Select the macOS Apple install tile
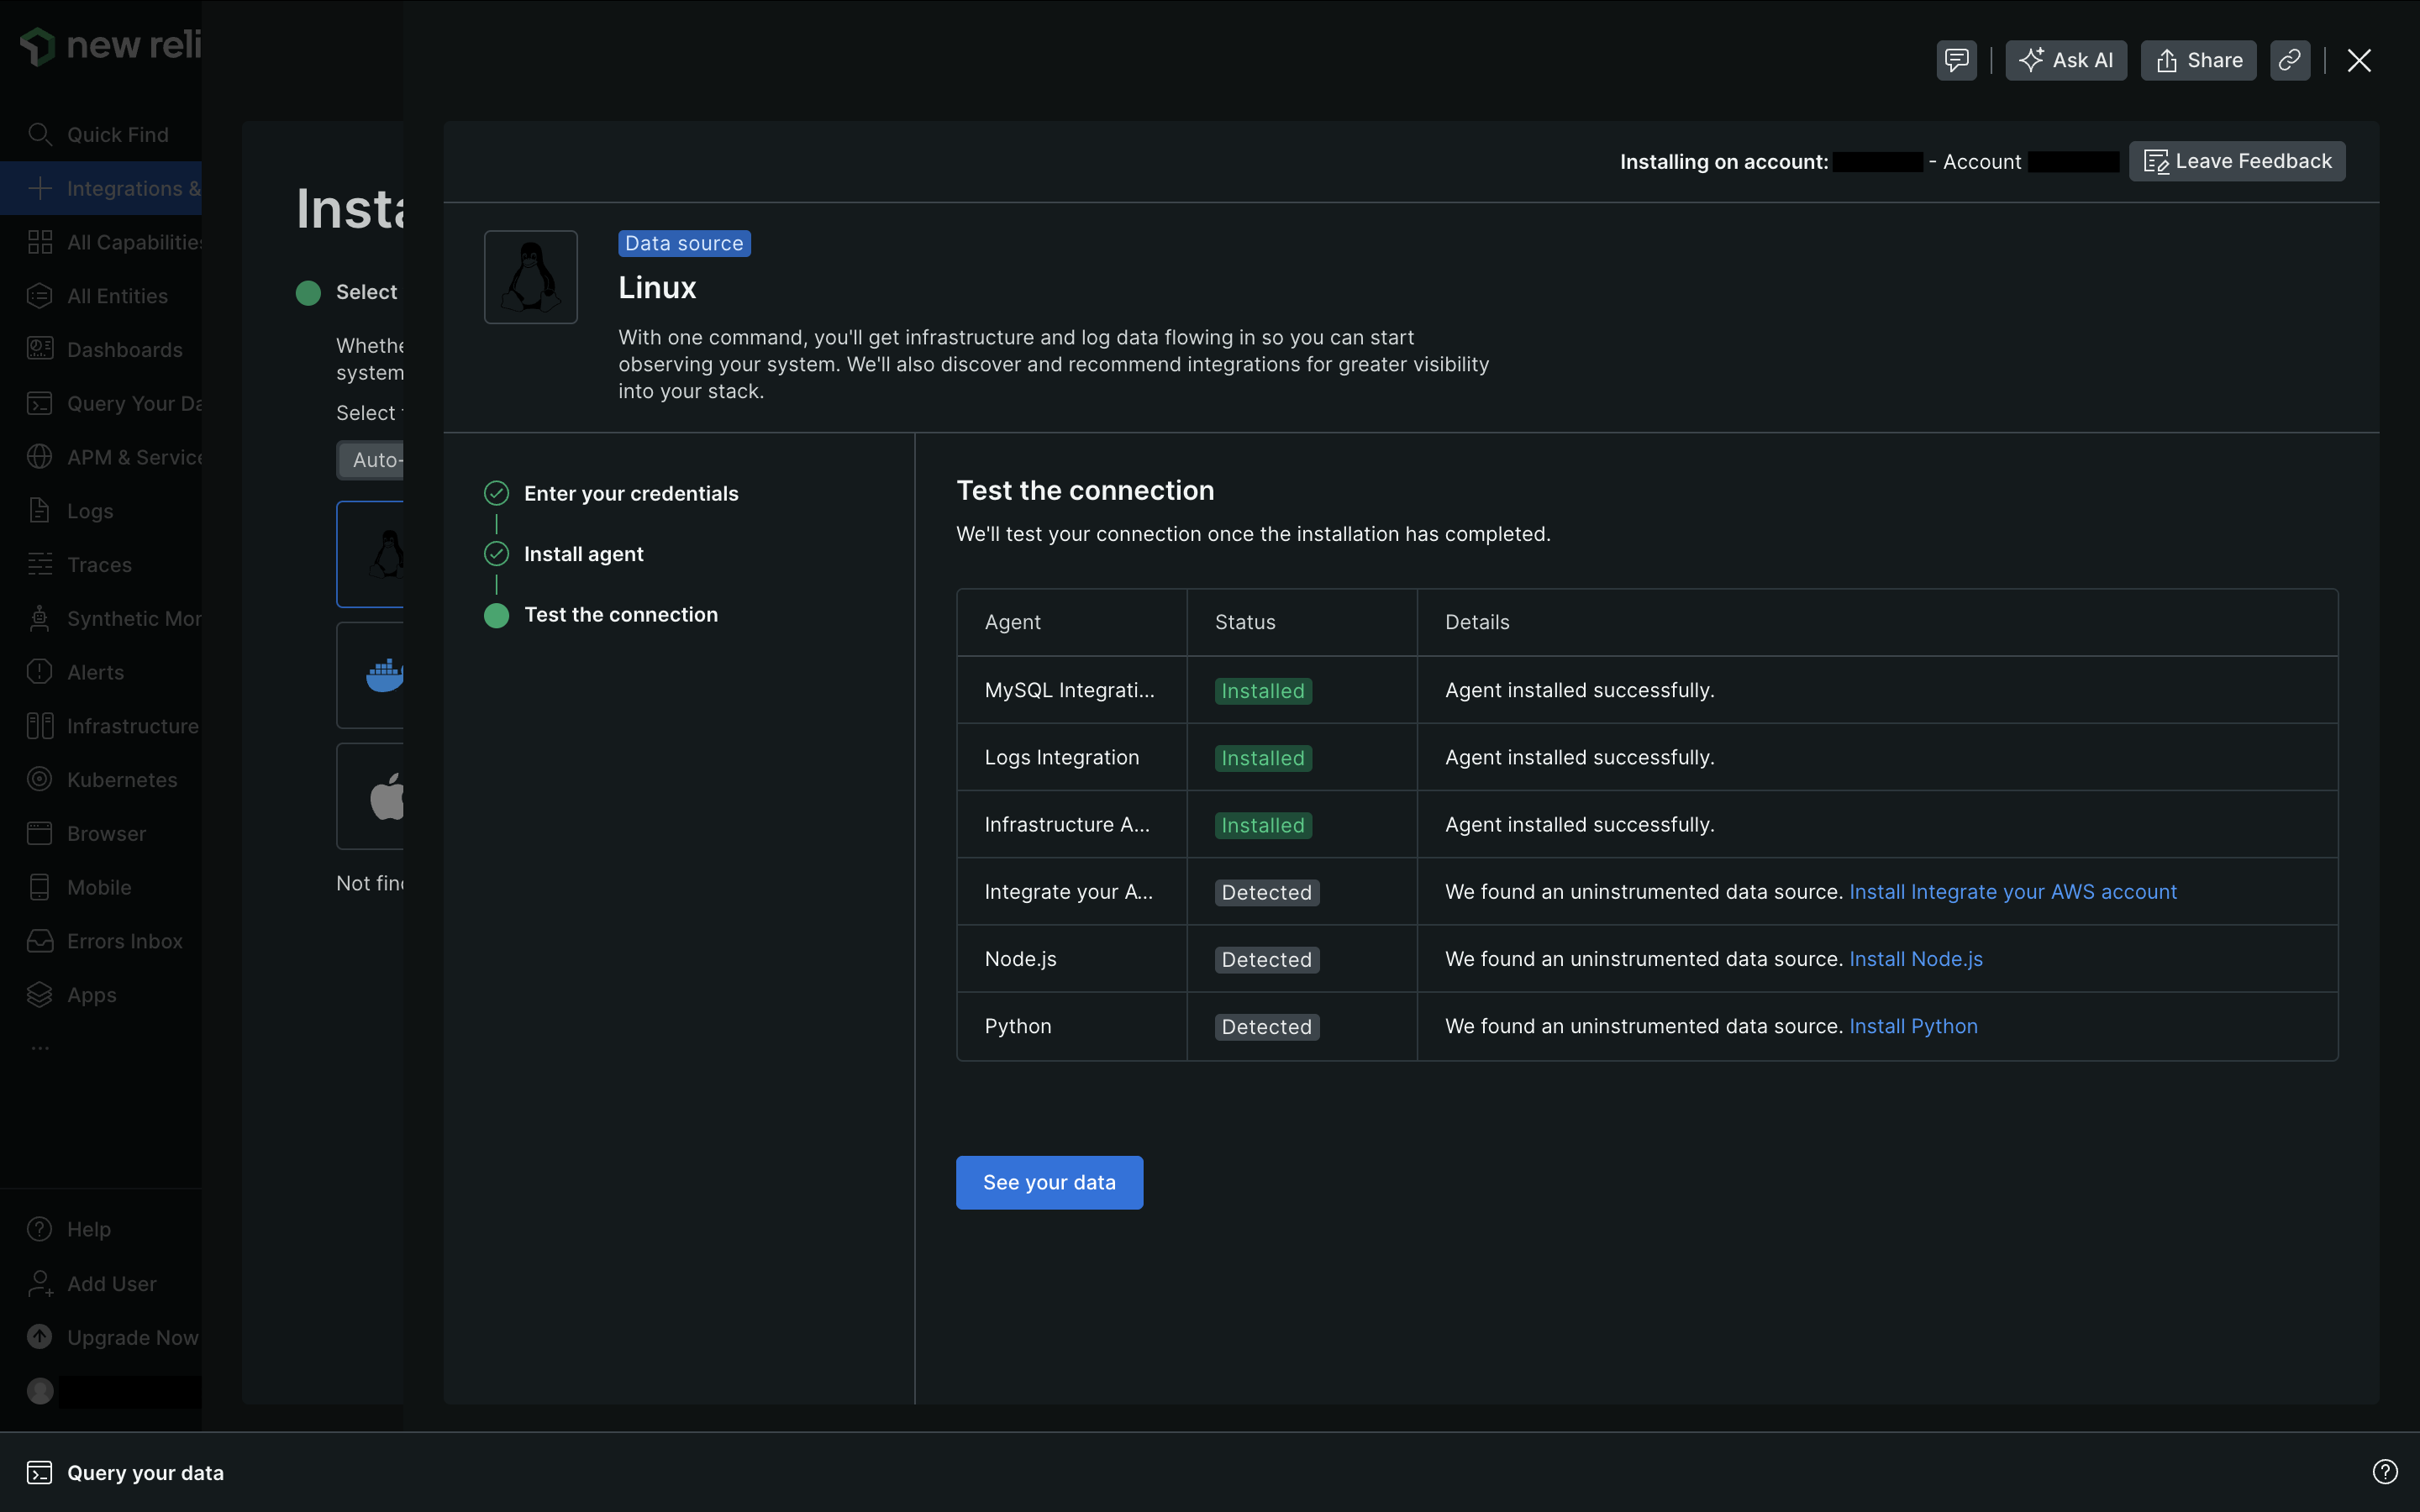The width and height of the screenshot is (2420, 1512). (384, 797)
